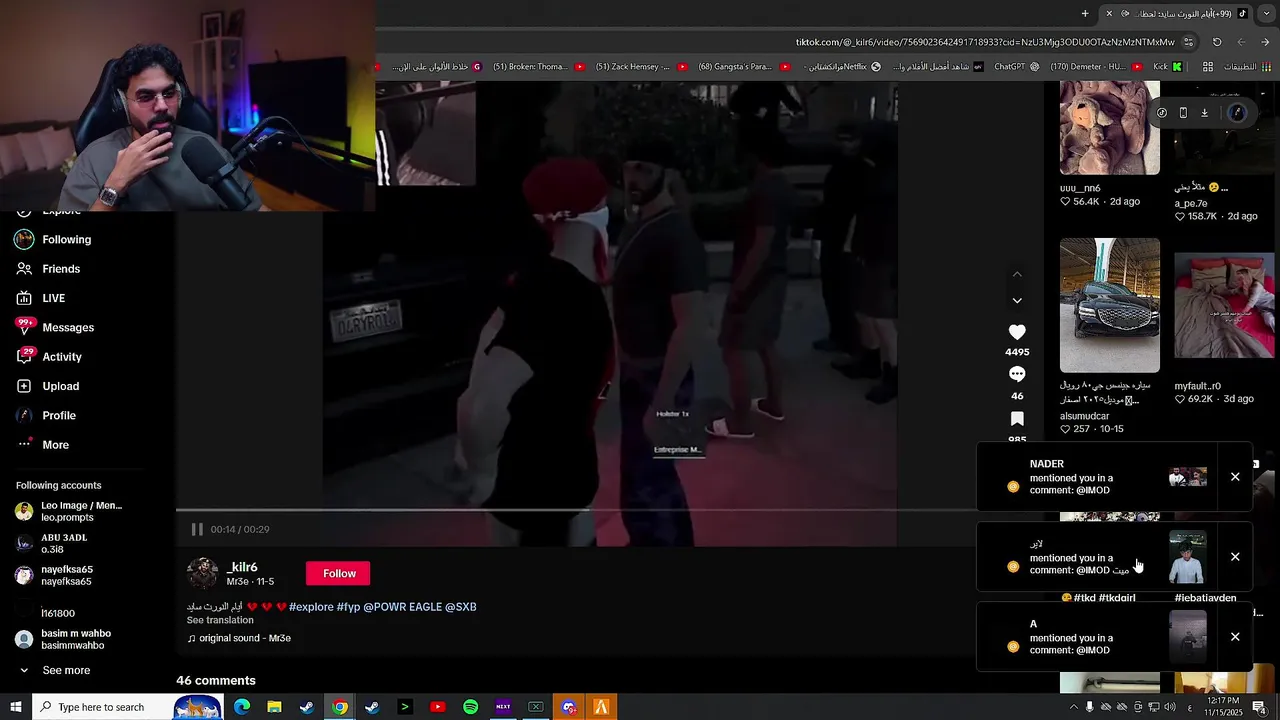Open the leo.prompts followed account
1280x720 pixels.
pos(70,511)
